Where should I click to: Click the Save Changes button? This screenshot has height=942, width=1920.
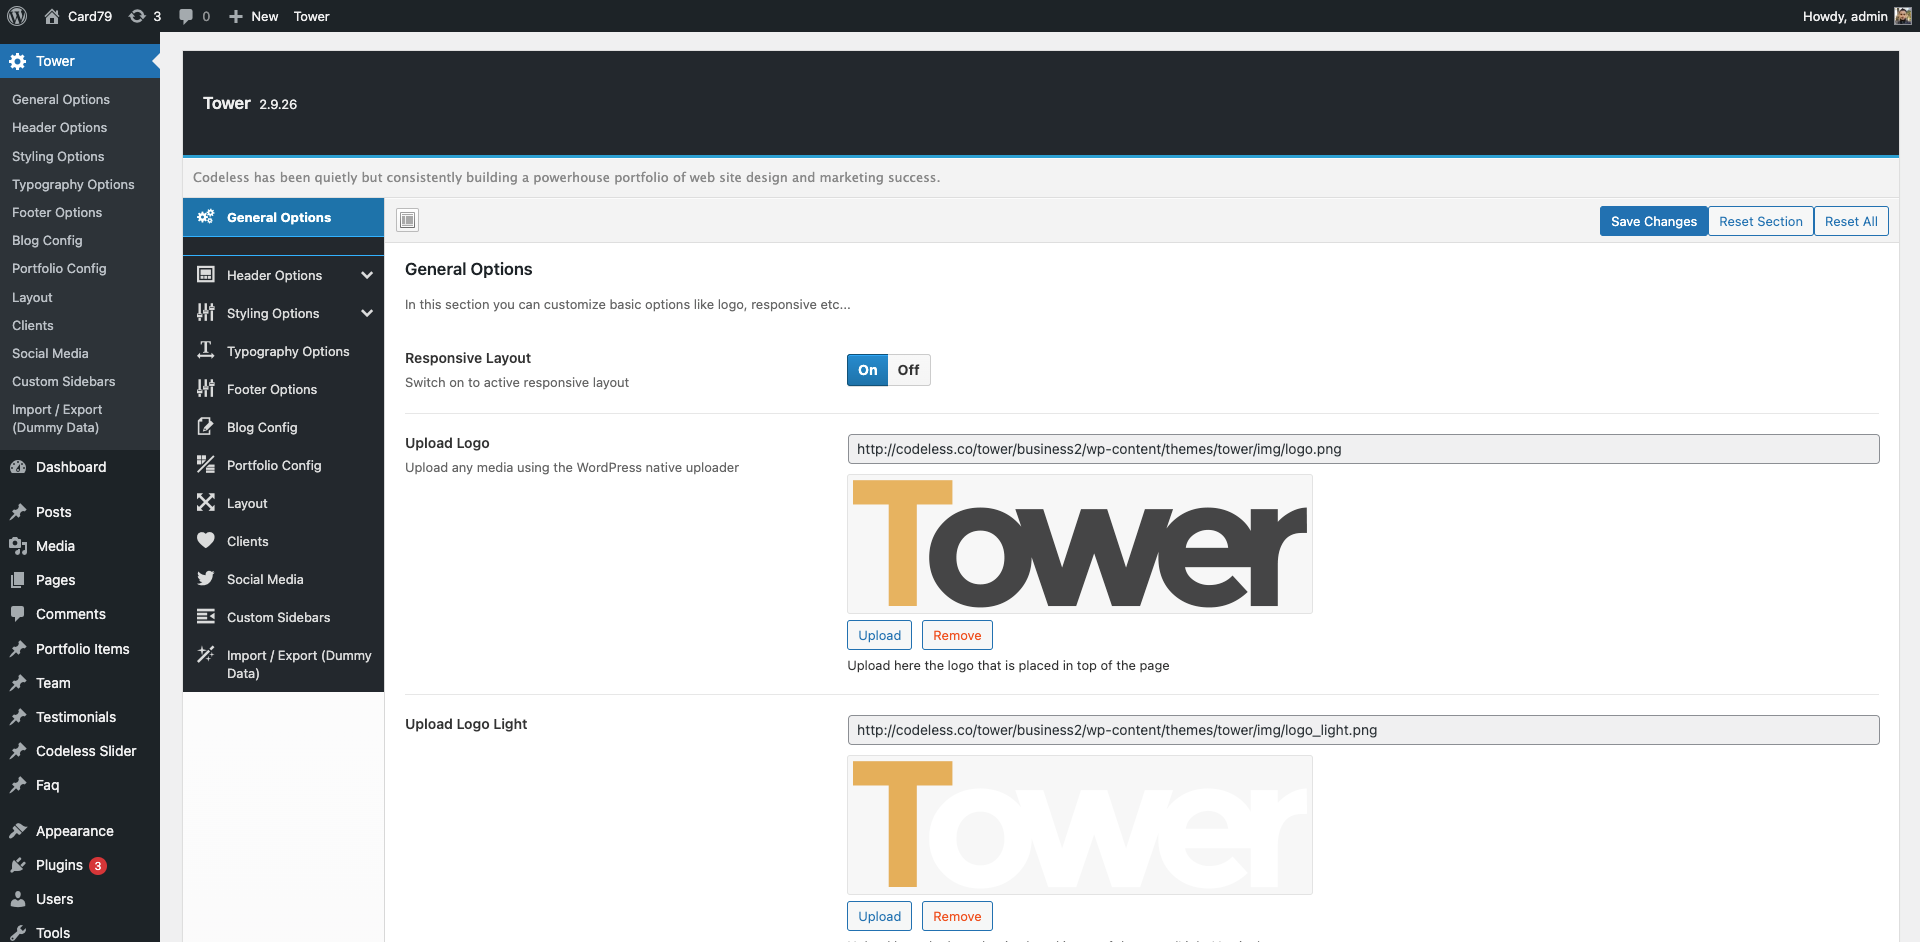click(x=1653, y=221)
